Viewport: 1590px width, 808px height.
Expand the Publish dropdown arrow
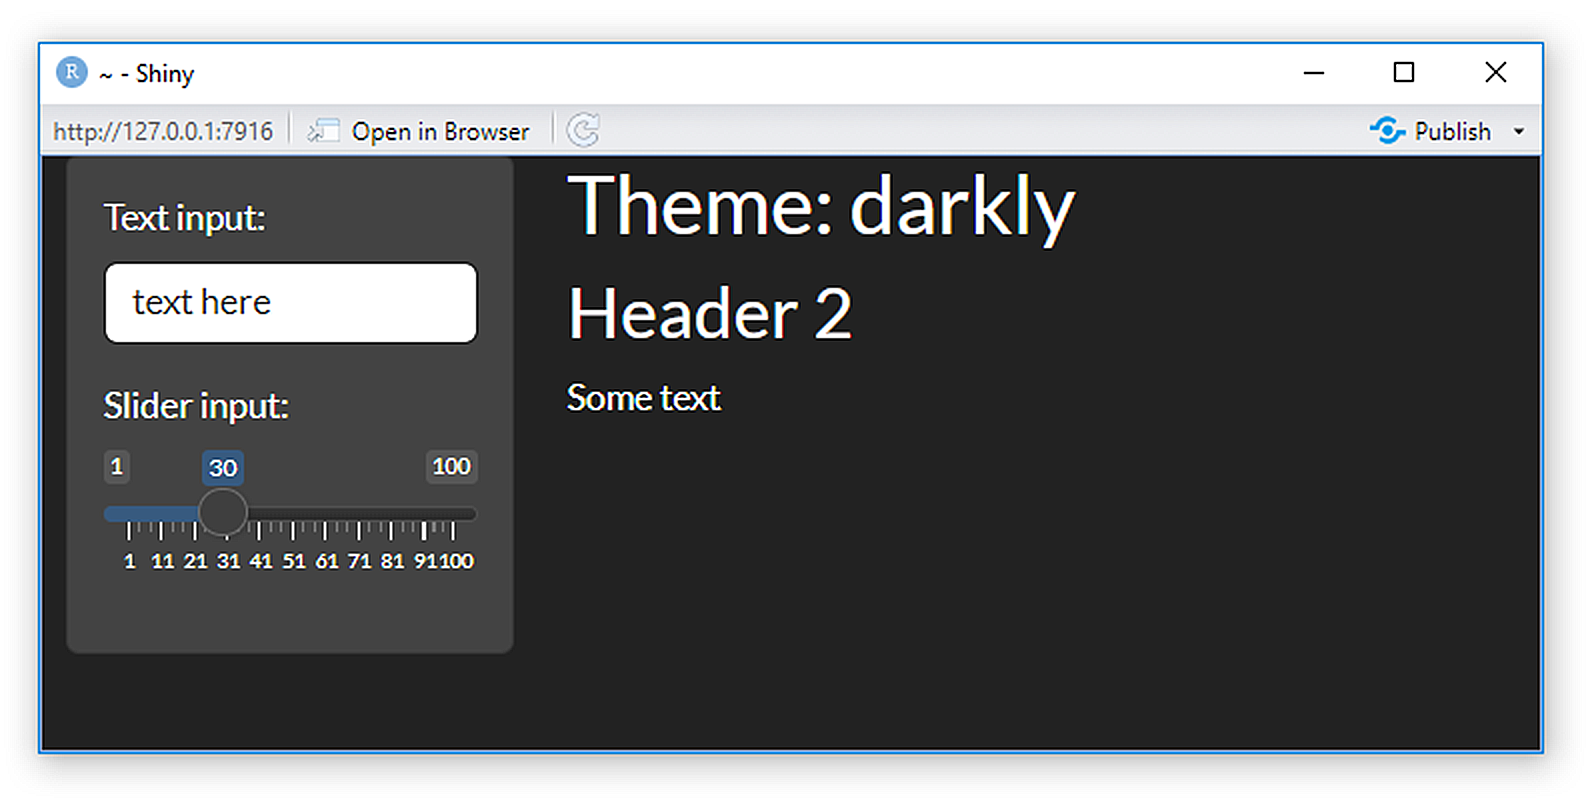1519,131
